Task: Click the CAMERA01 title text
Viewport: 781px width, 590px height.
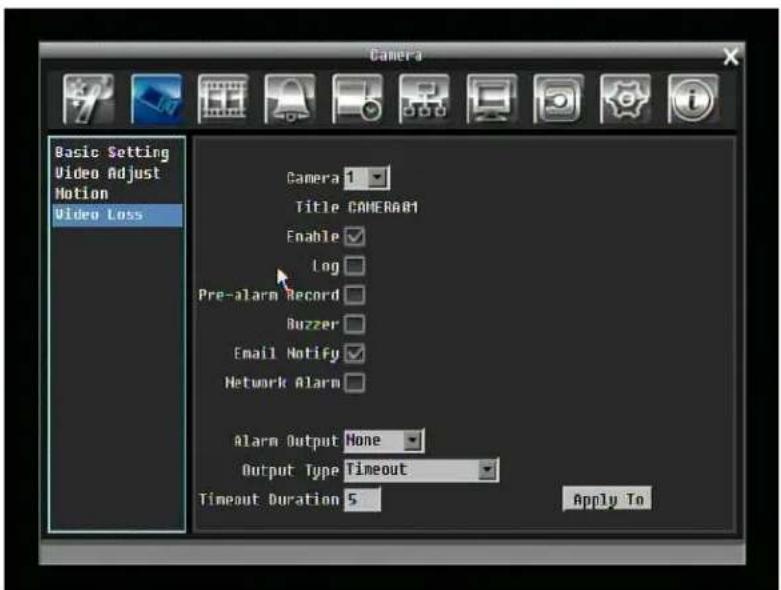Action: [383, 207]
